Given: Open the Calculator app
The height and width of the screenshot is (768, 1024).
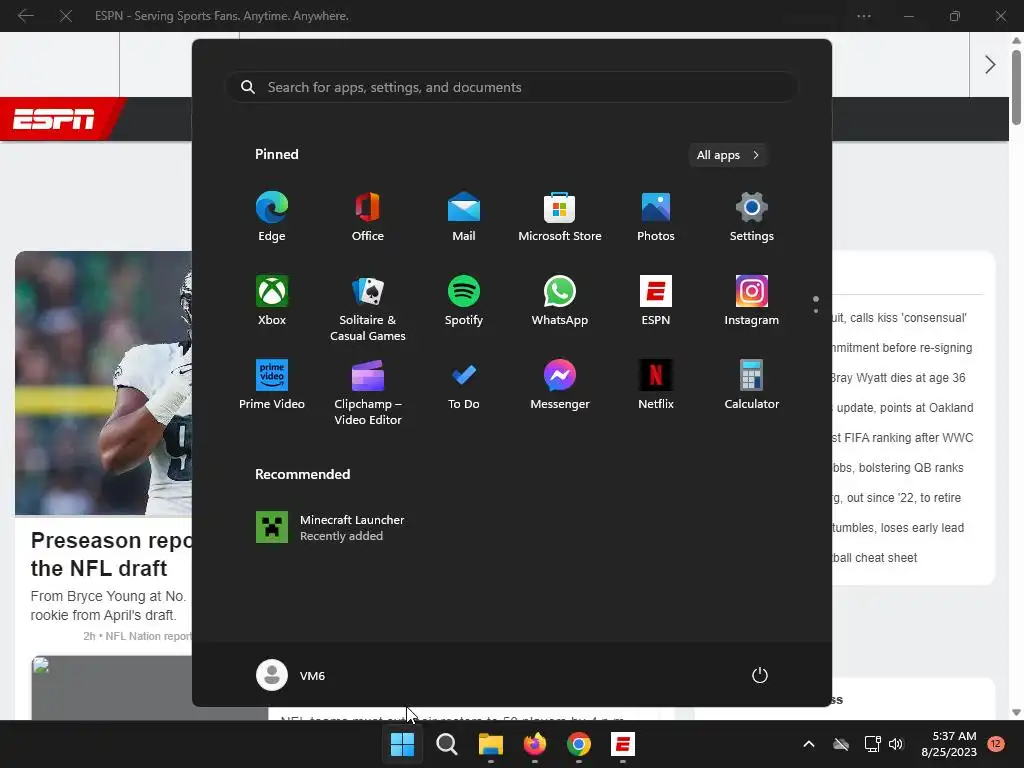Looking at the screenshot, I should point(752,385).
